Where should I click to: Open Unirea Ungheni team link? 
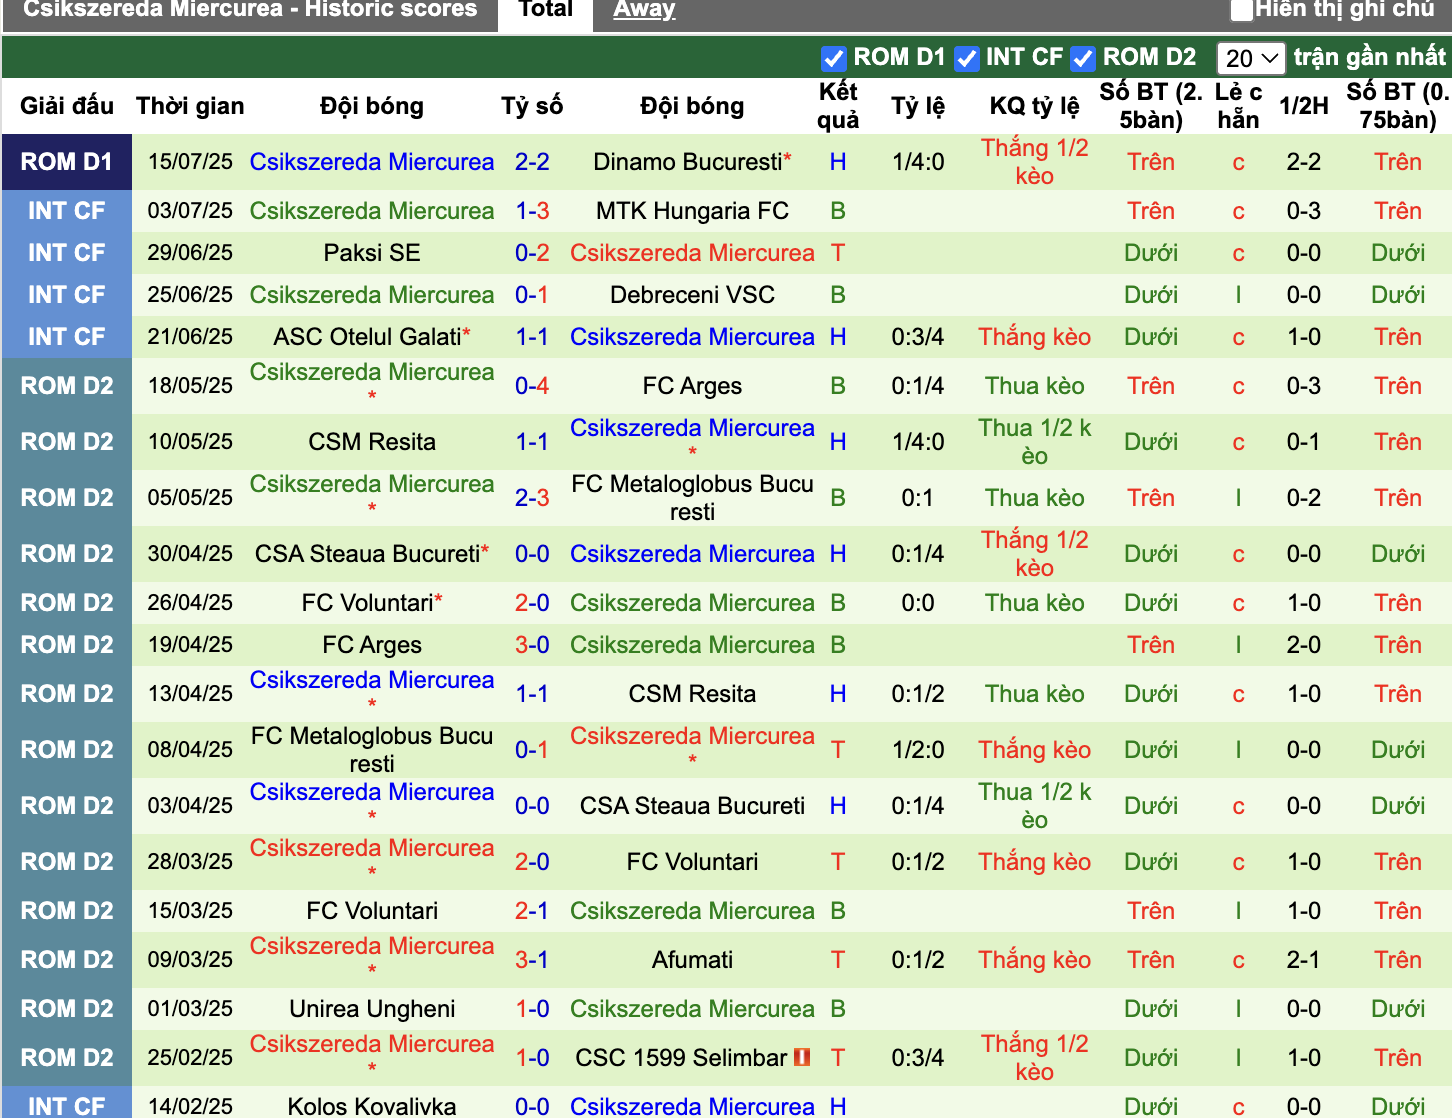pos(372,1009)
